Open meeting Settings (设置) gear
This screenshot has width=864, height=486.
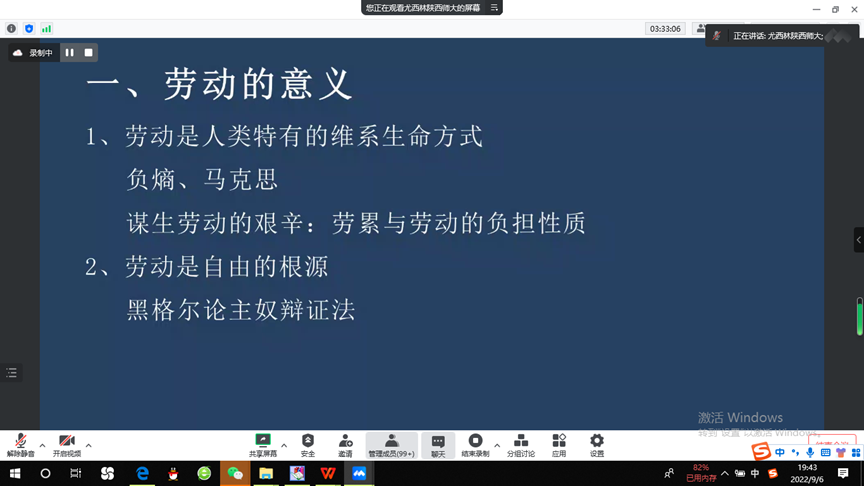point(597,445)
